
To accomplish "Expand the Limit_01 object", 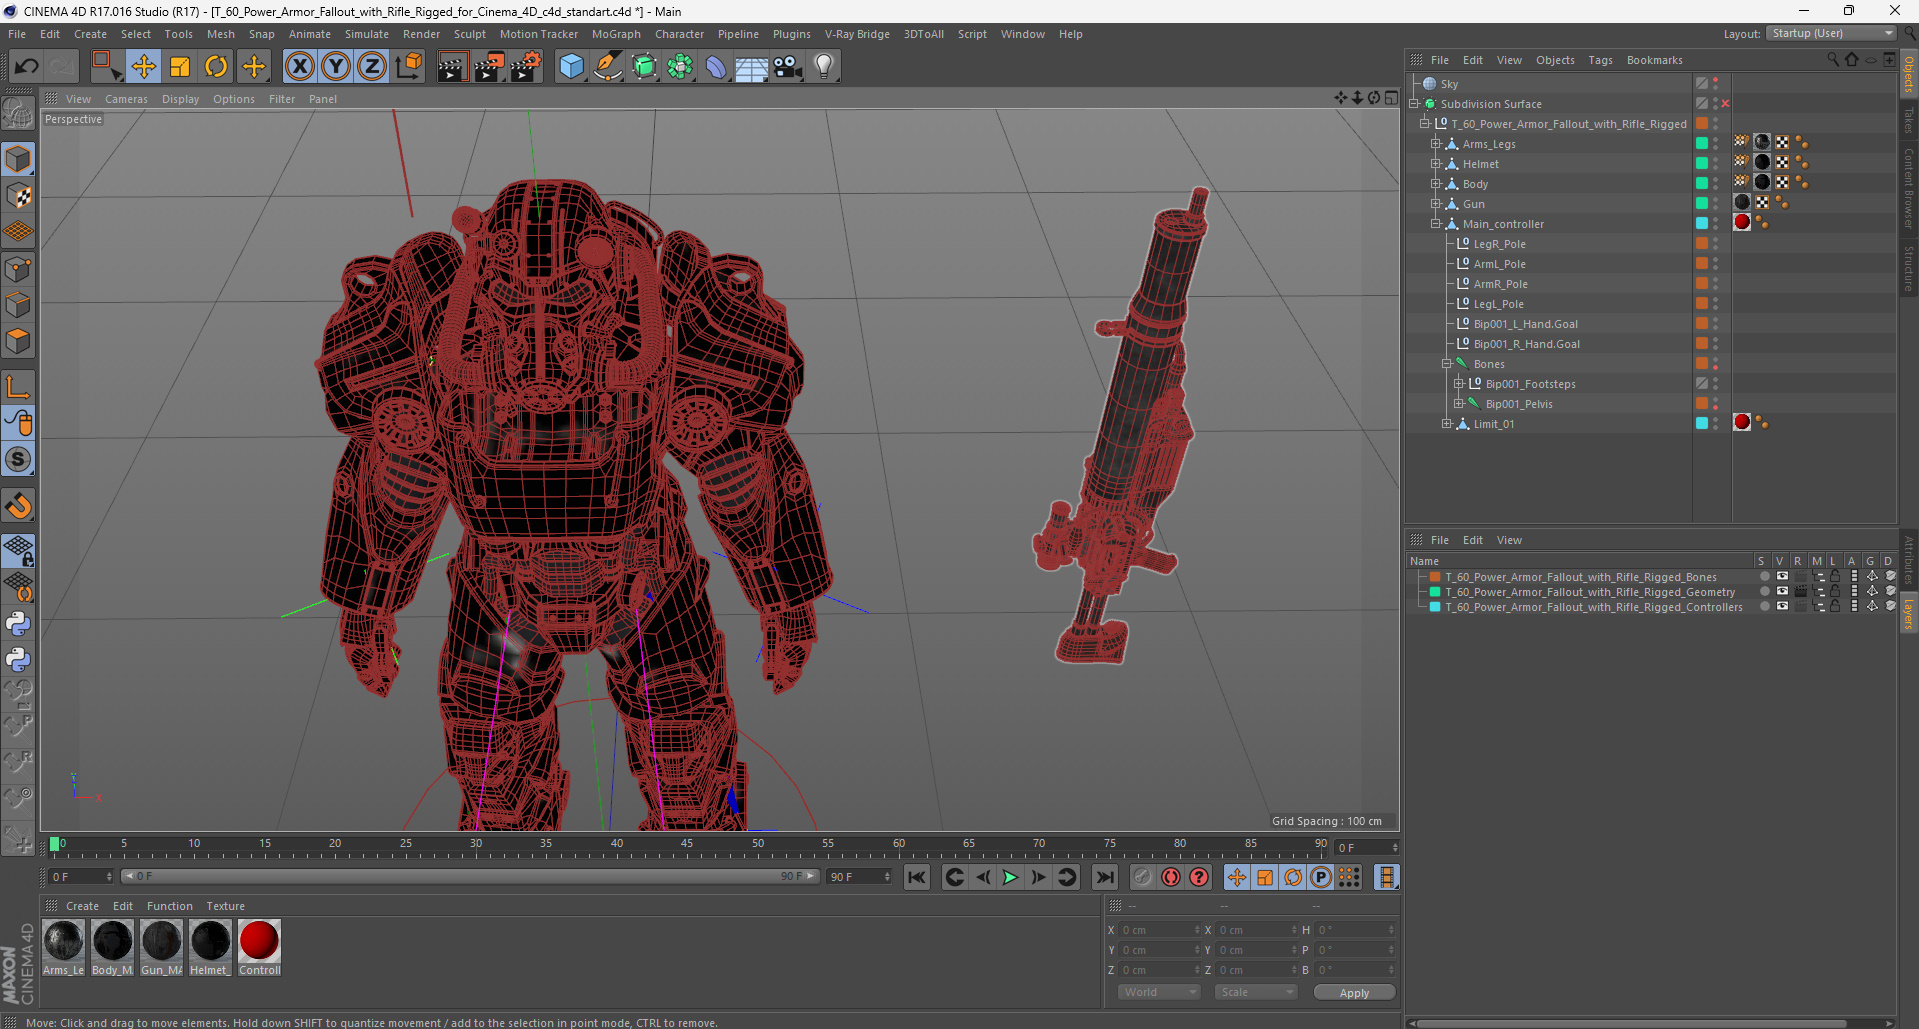I will pos(1447,424).
